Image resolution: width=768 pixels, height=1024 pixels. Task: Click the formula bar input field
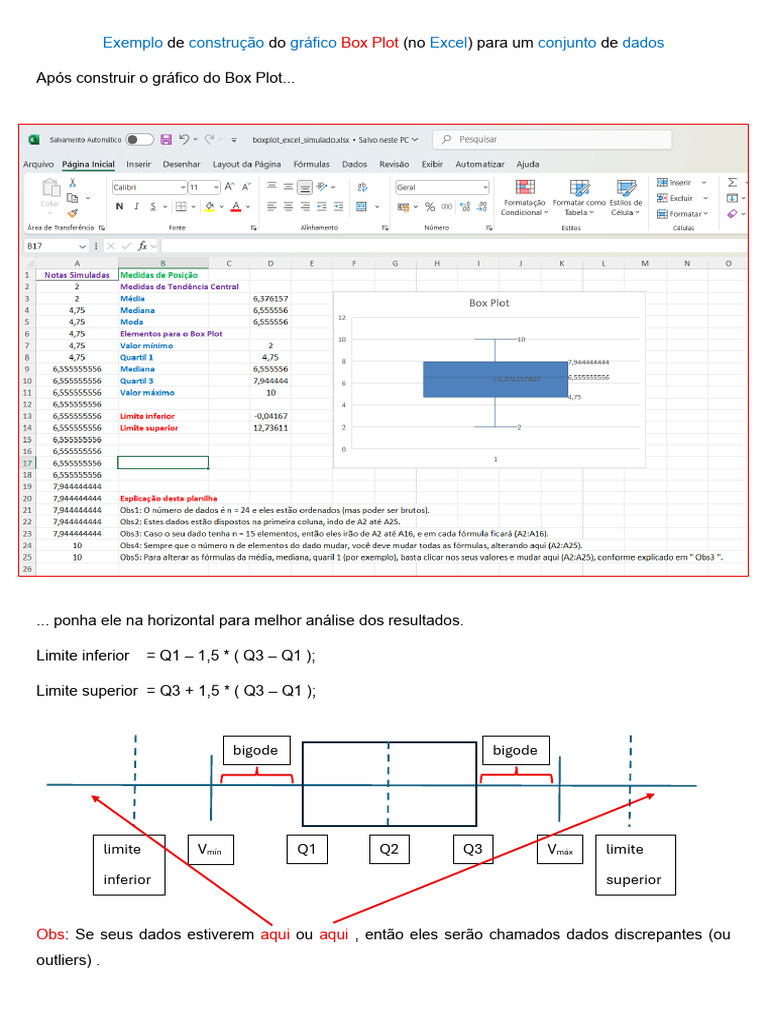pos(454,246)
